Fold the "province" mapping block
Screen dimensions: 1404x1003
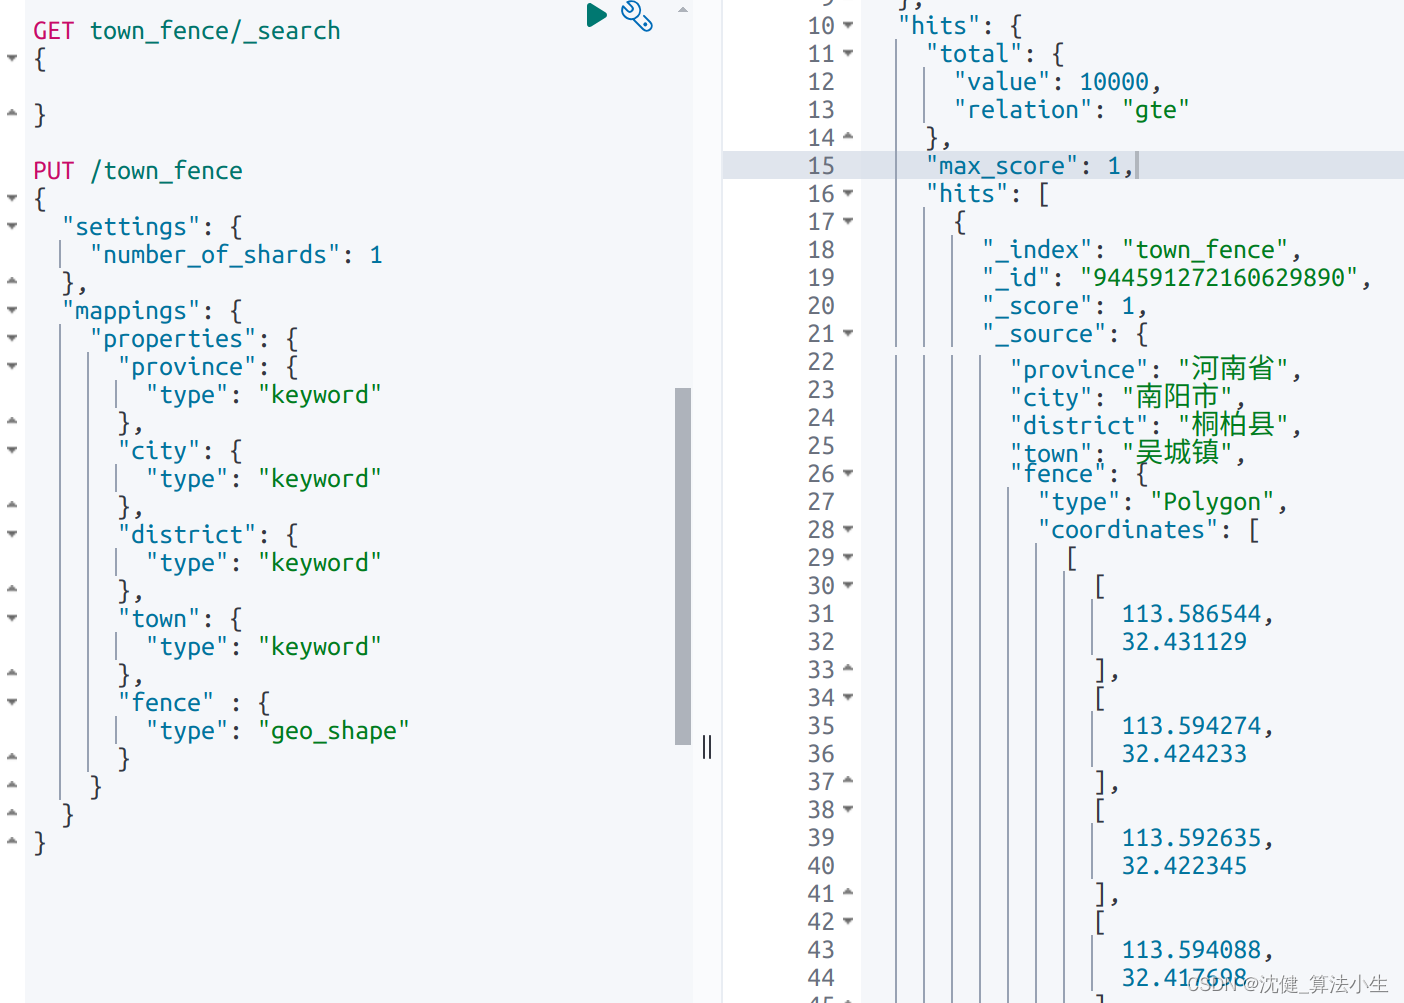point(12,367)
